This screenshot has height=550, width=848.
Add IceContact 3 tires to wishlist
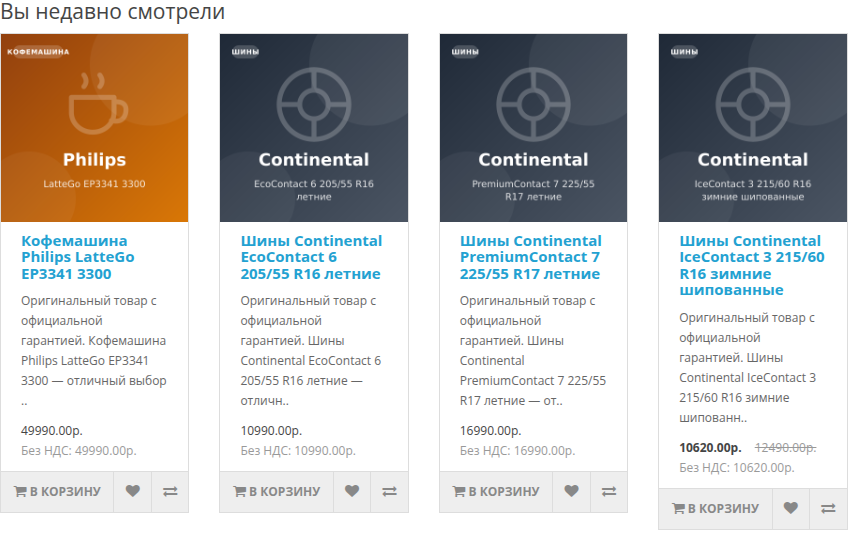[x=791, y=508]
